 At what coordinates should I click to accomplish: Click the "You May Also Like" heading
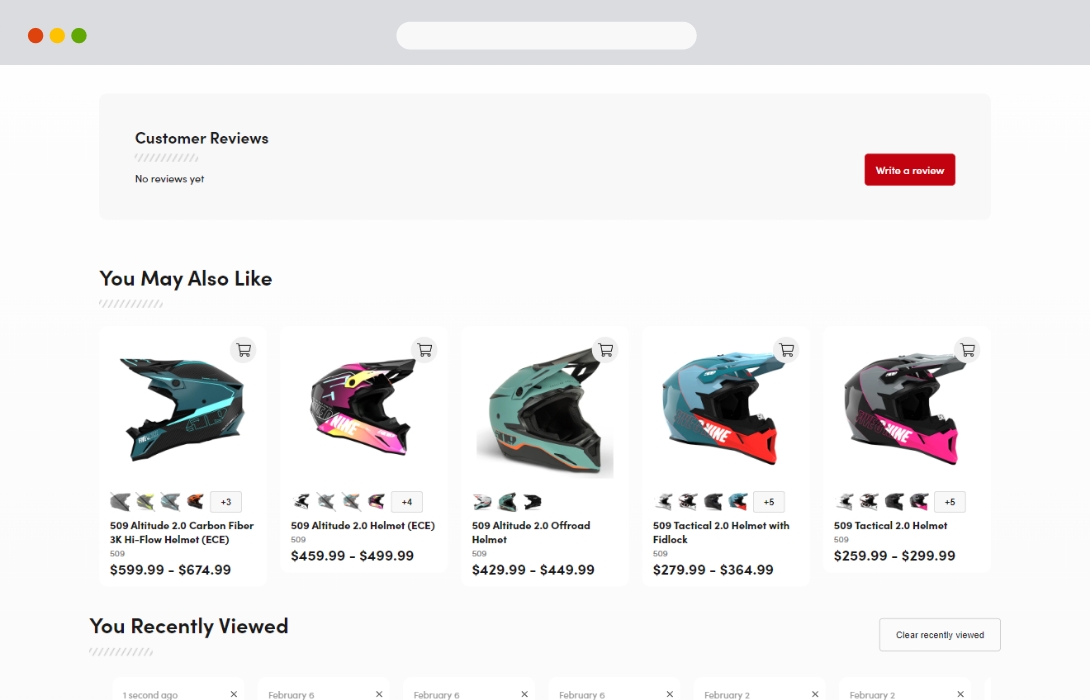click(186, 279)
